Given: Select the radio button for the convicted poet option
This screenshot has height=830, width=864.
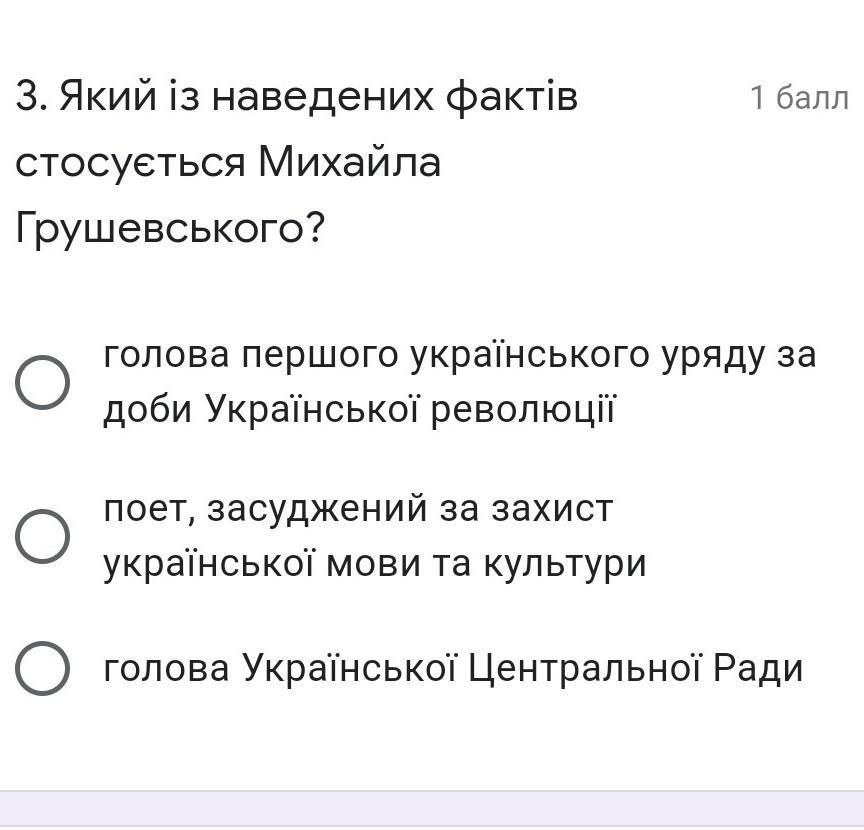Looking at the screenshot, I should tap(43, 536).
